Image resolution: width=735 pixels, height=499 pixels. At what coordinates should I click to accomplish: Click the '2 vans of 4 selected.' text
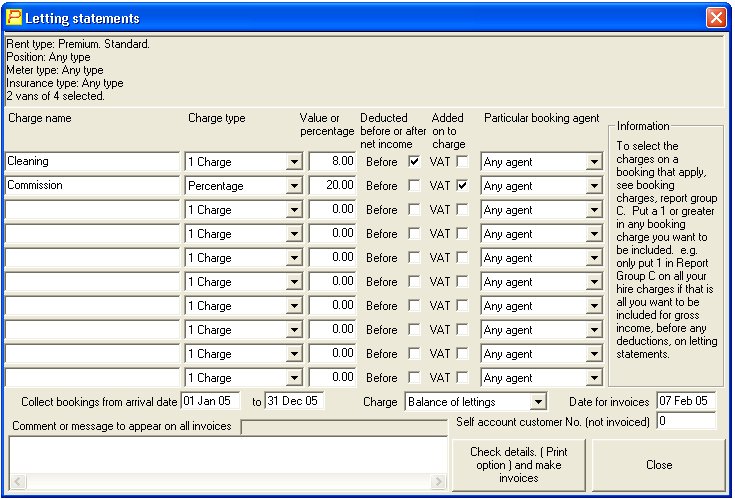point(55,96)
